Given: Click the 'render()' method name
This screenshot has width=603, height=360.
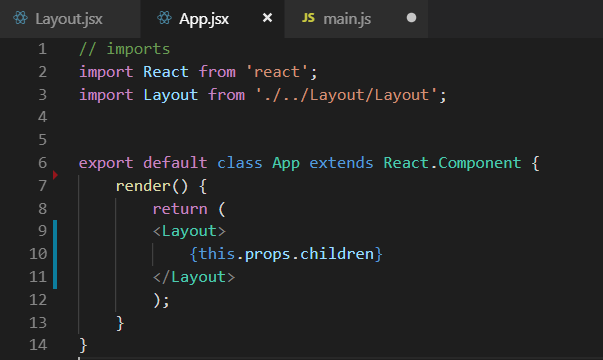Looking at the screenshot, I should point(152,186).
